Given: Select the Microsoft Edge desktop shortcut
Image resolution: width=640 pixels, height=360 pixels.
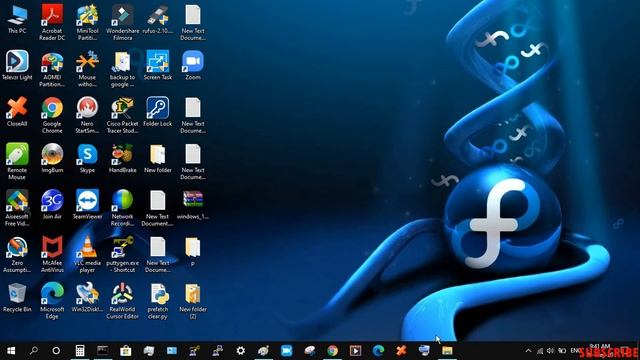Looking at the screenshot, I should (52, 301).
